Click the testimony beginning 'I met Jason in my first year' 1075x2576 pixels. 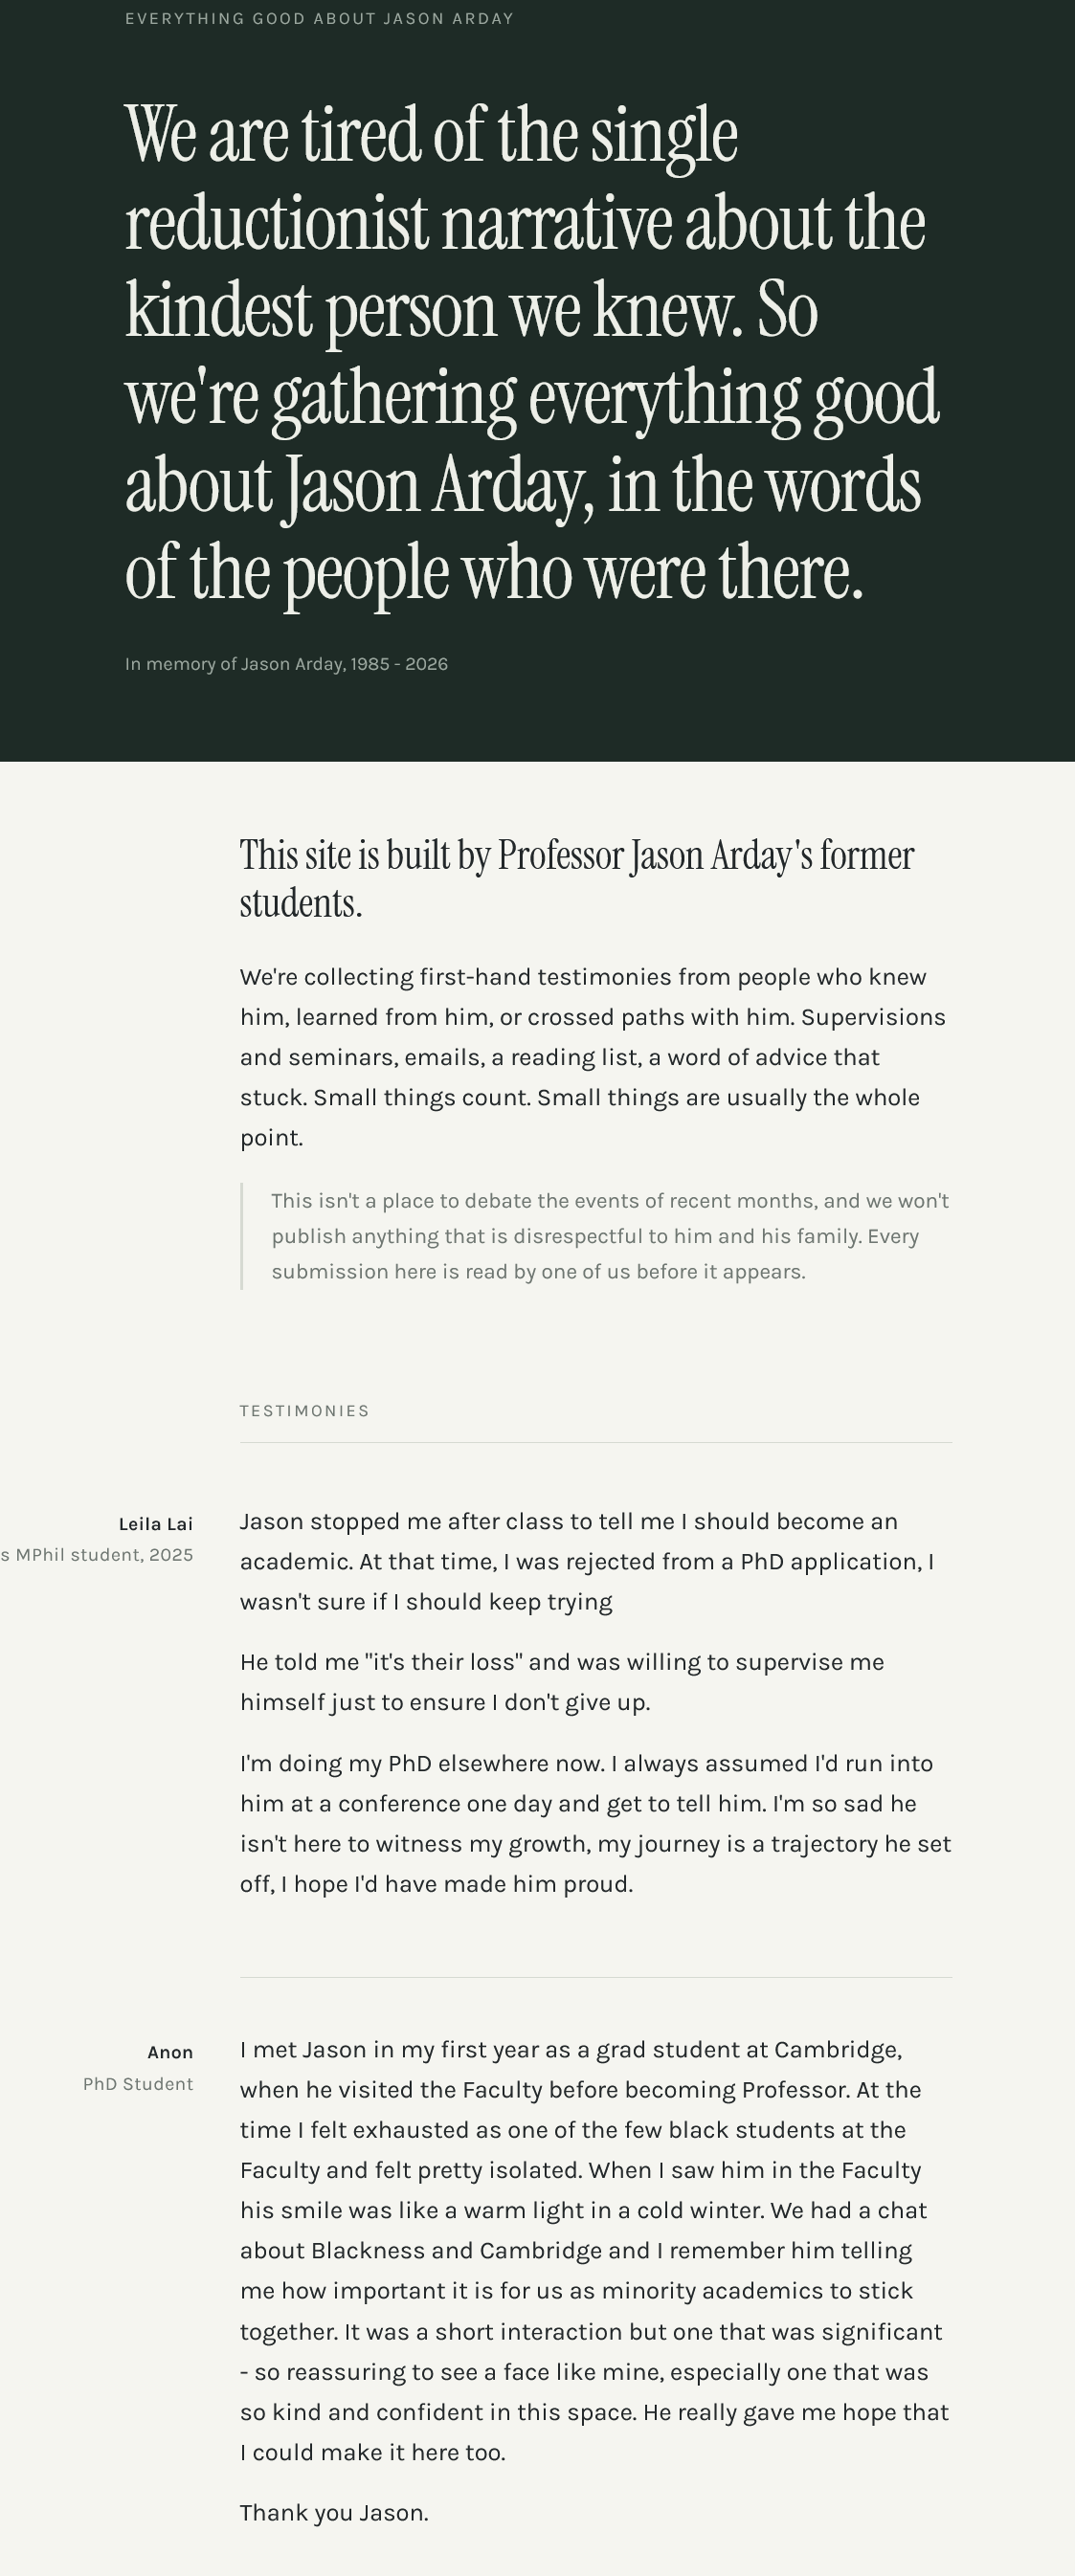tap(595, 2251)
